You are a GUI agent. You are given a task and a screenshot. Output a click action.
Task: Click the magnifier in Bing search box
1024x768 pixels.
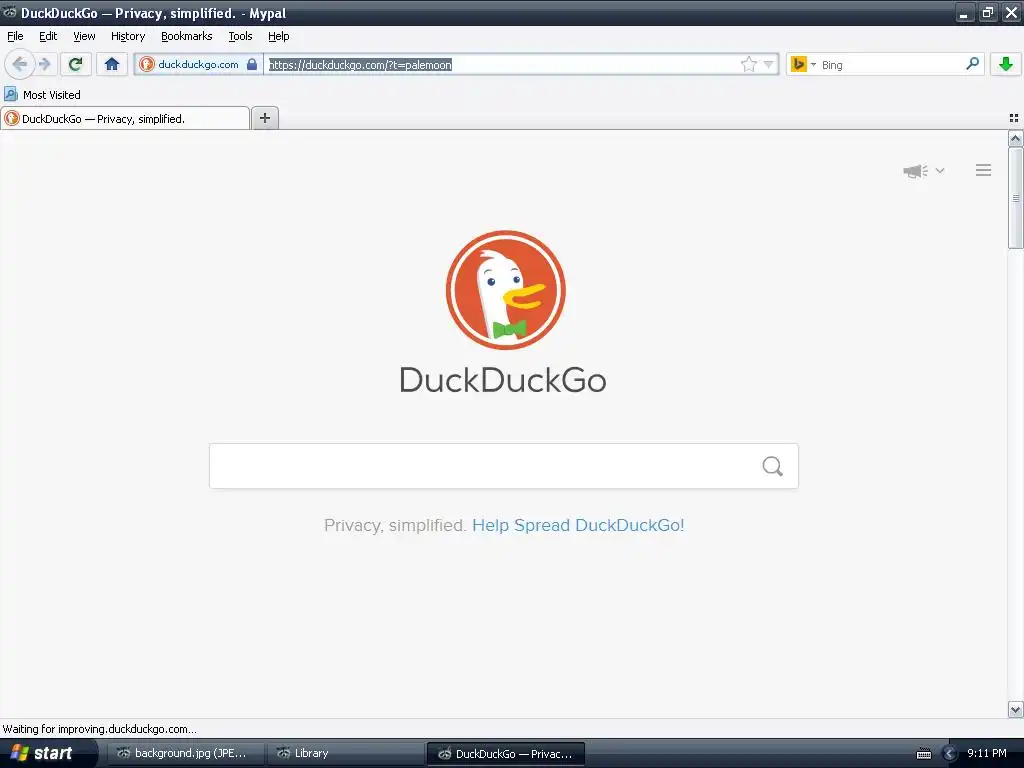[972, 63]
